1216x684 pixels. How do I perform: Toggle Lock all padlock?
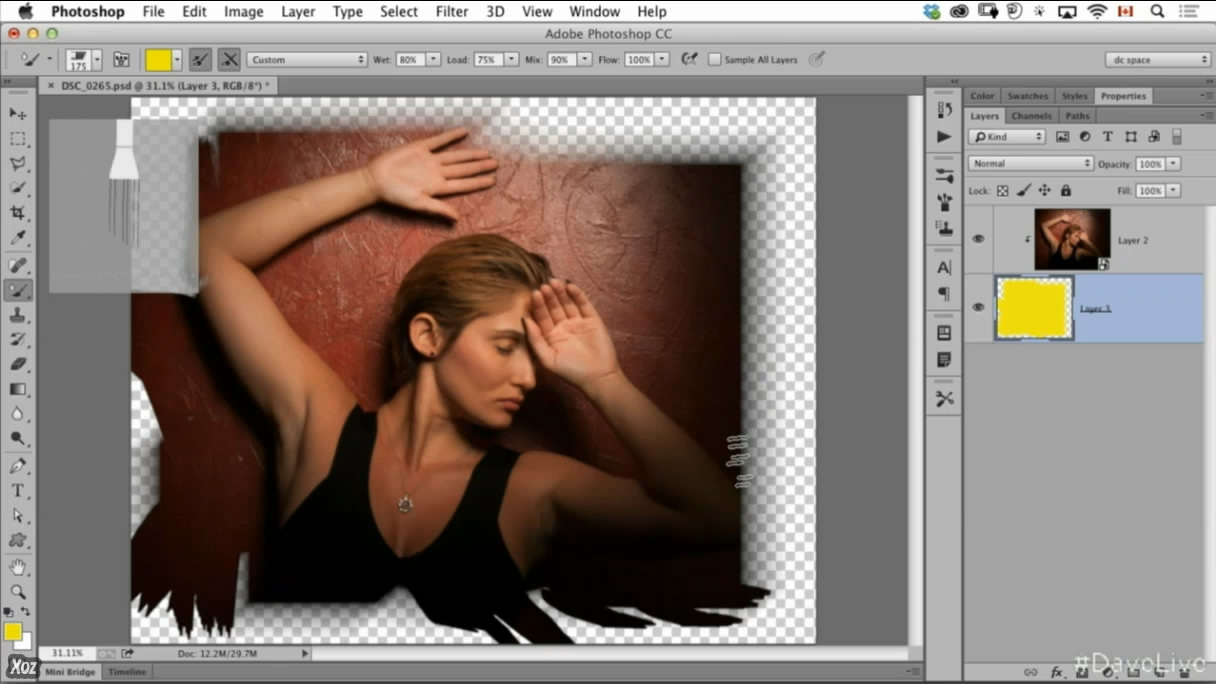[x=1065, y=190]
